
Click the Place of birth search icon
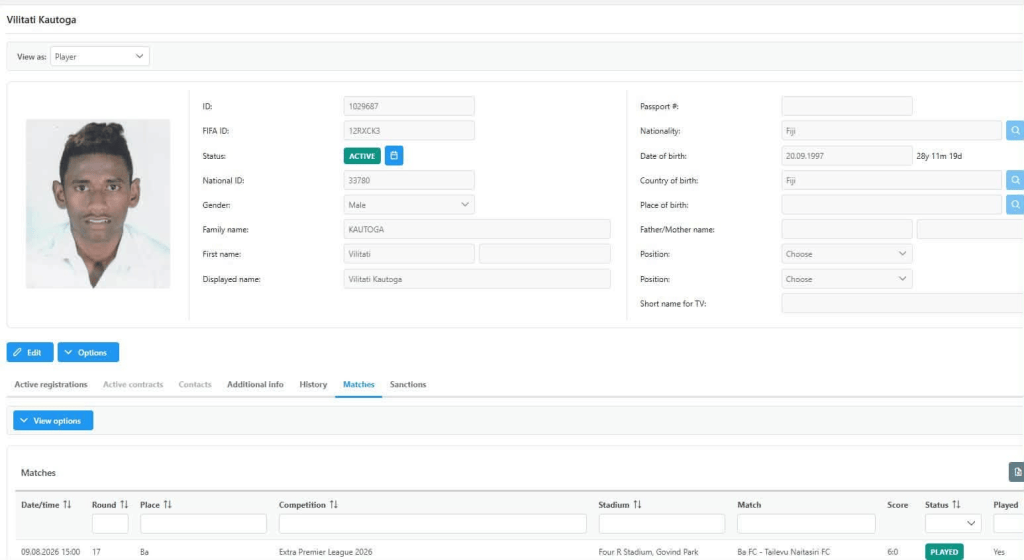tap(1015, 205)
